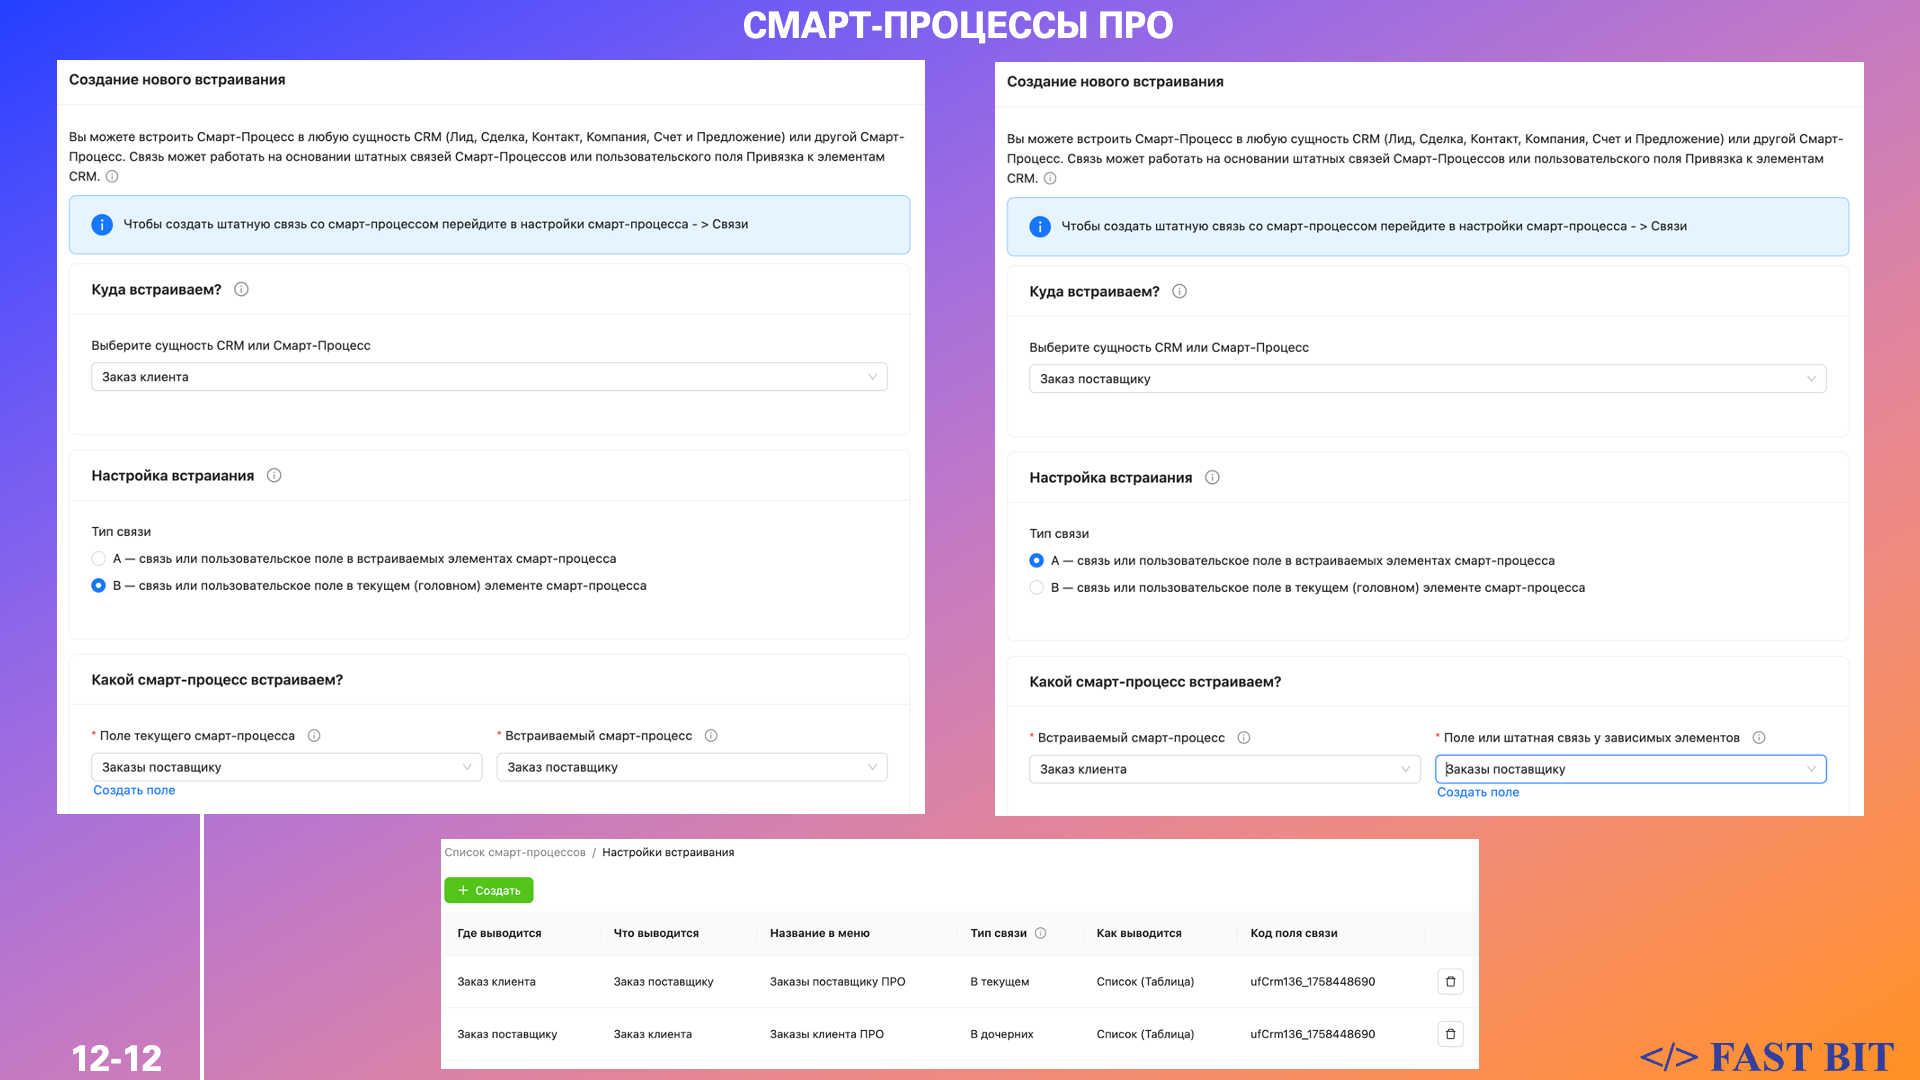Viewport: 1920px width, 1080px height.
Task: Select radio option A in left form
Action: click(98, 559)
